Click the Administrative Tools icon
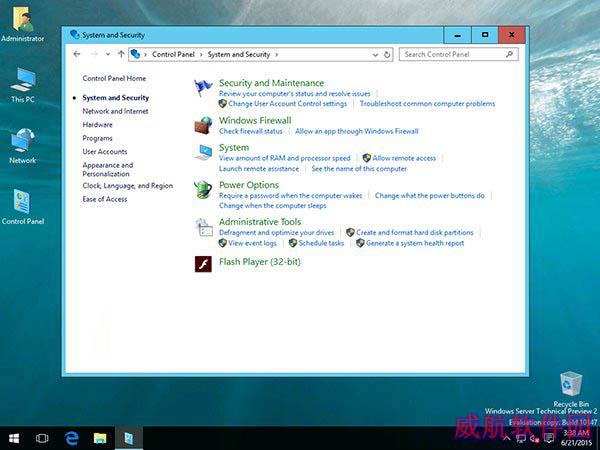 tap(204, 228)
